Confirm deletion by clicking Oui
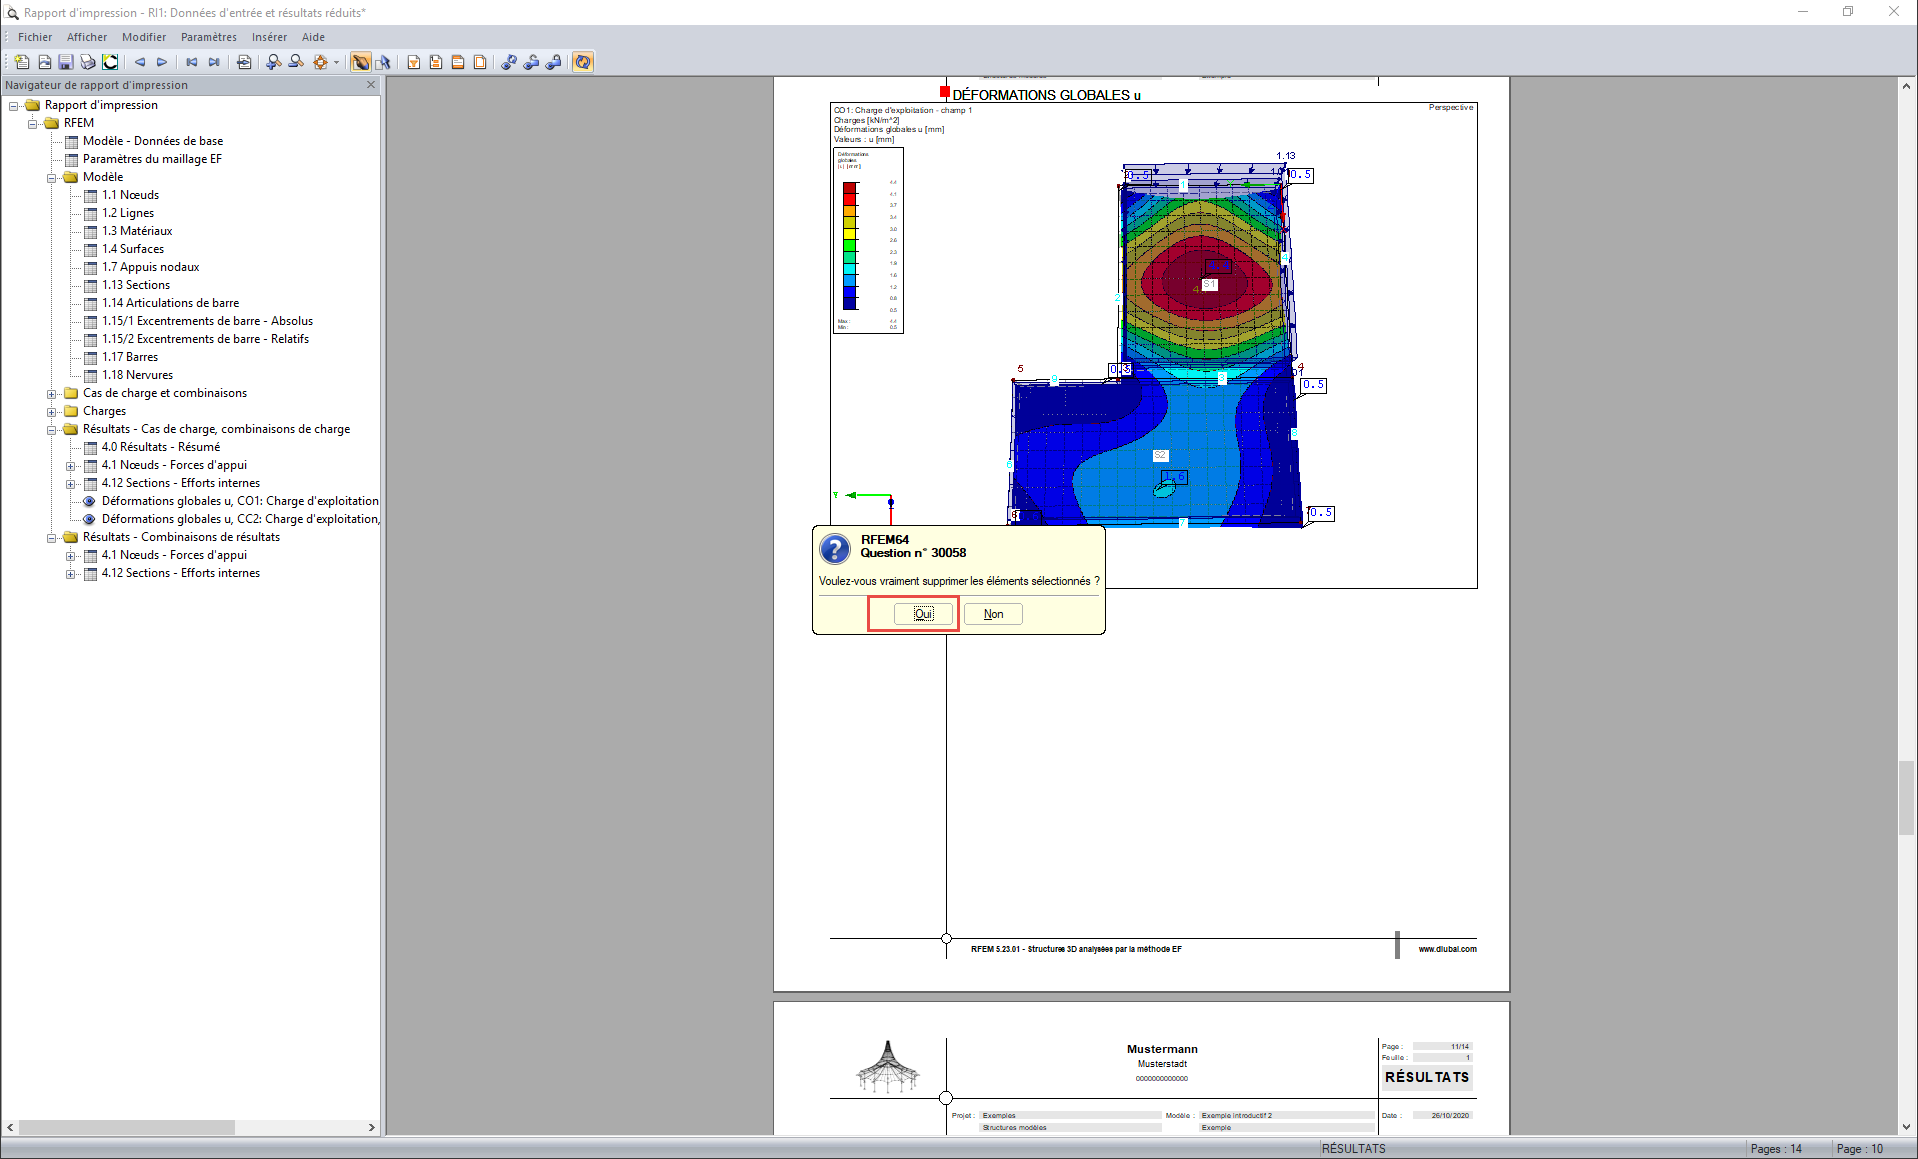Screen dimensions: 1918x1159 (x=923, y=614)
